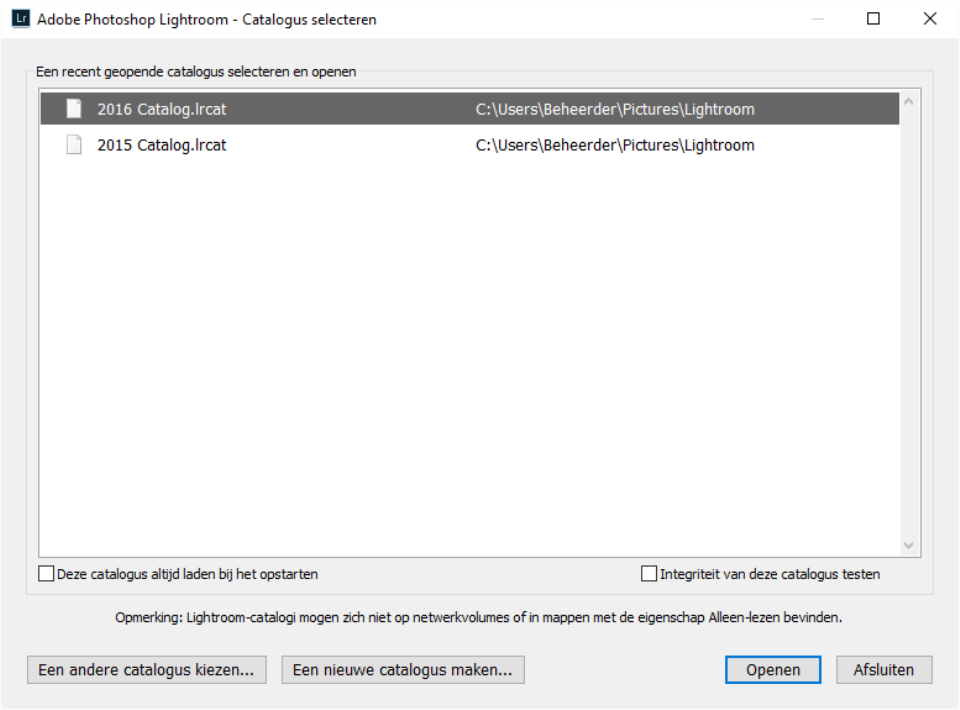This screenshot has height=710, width=960.
Task: Select the 2015 Catalog.lrcat entry
Action: pyautogui.click(x=470, y=145)
